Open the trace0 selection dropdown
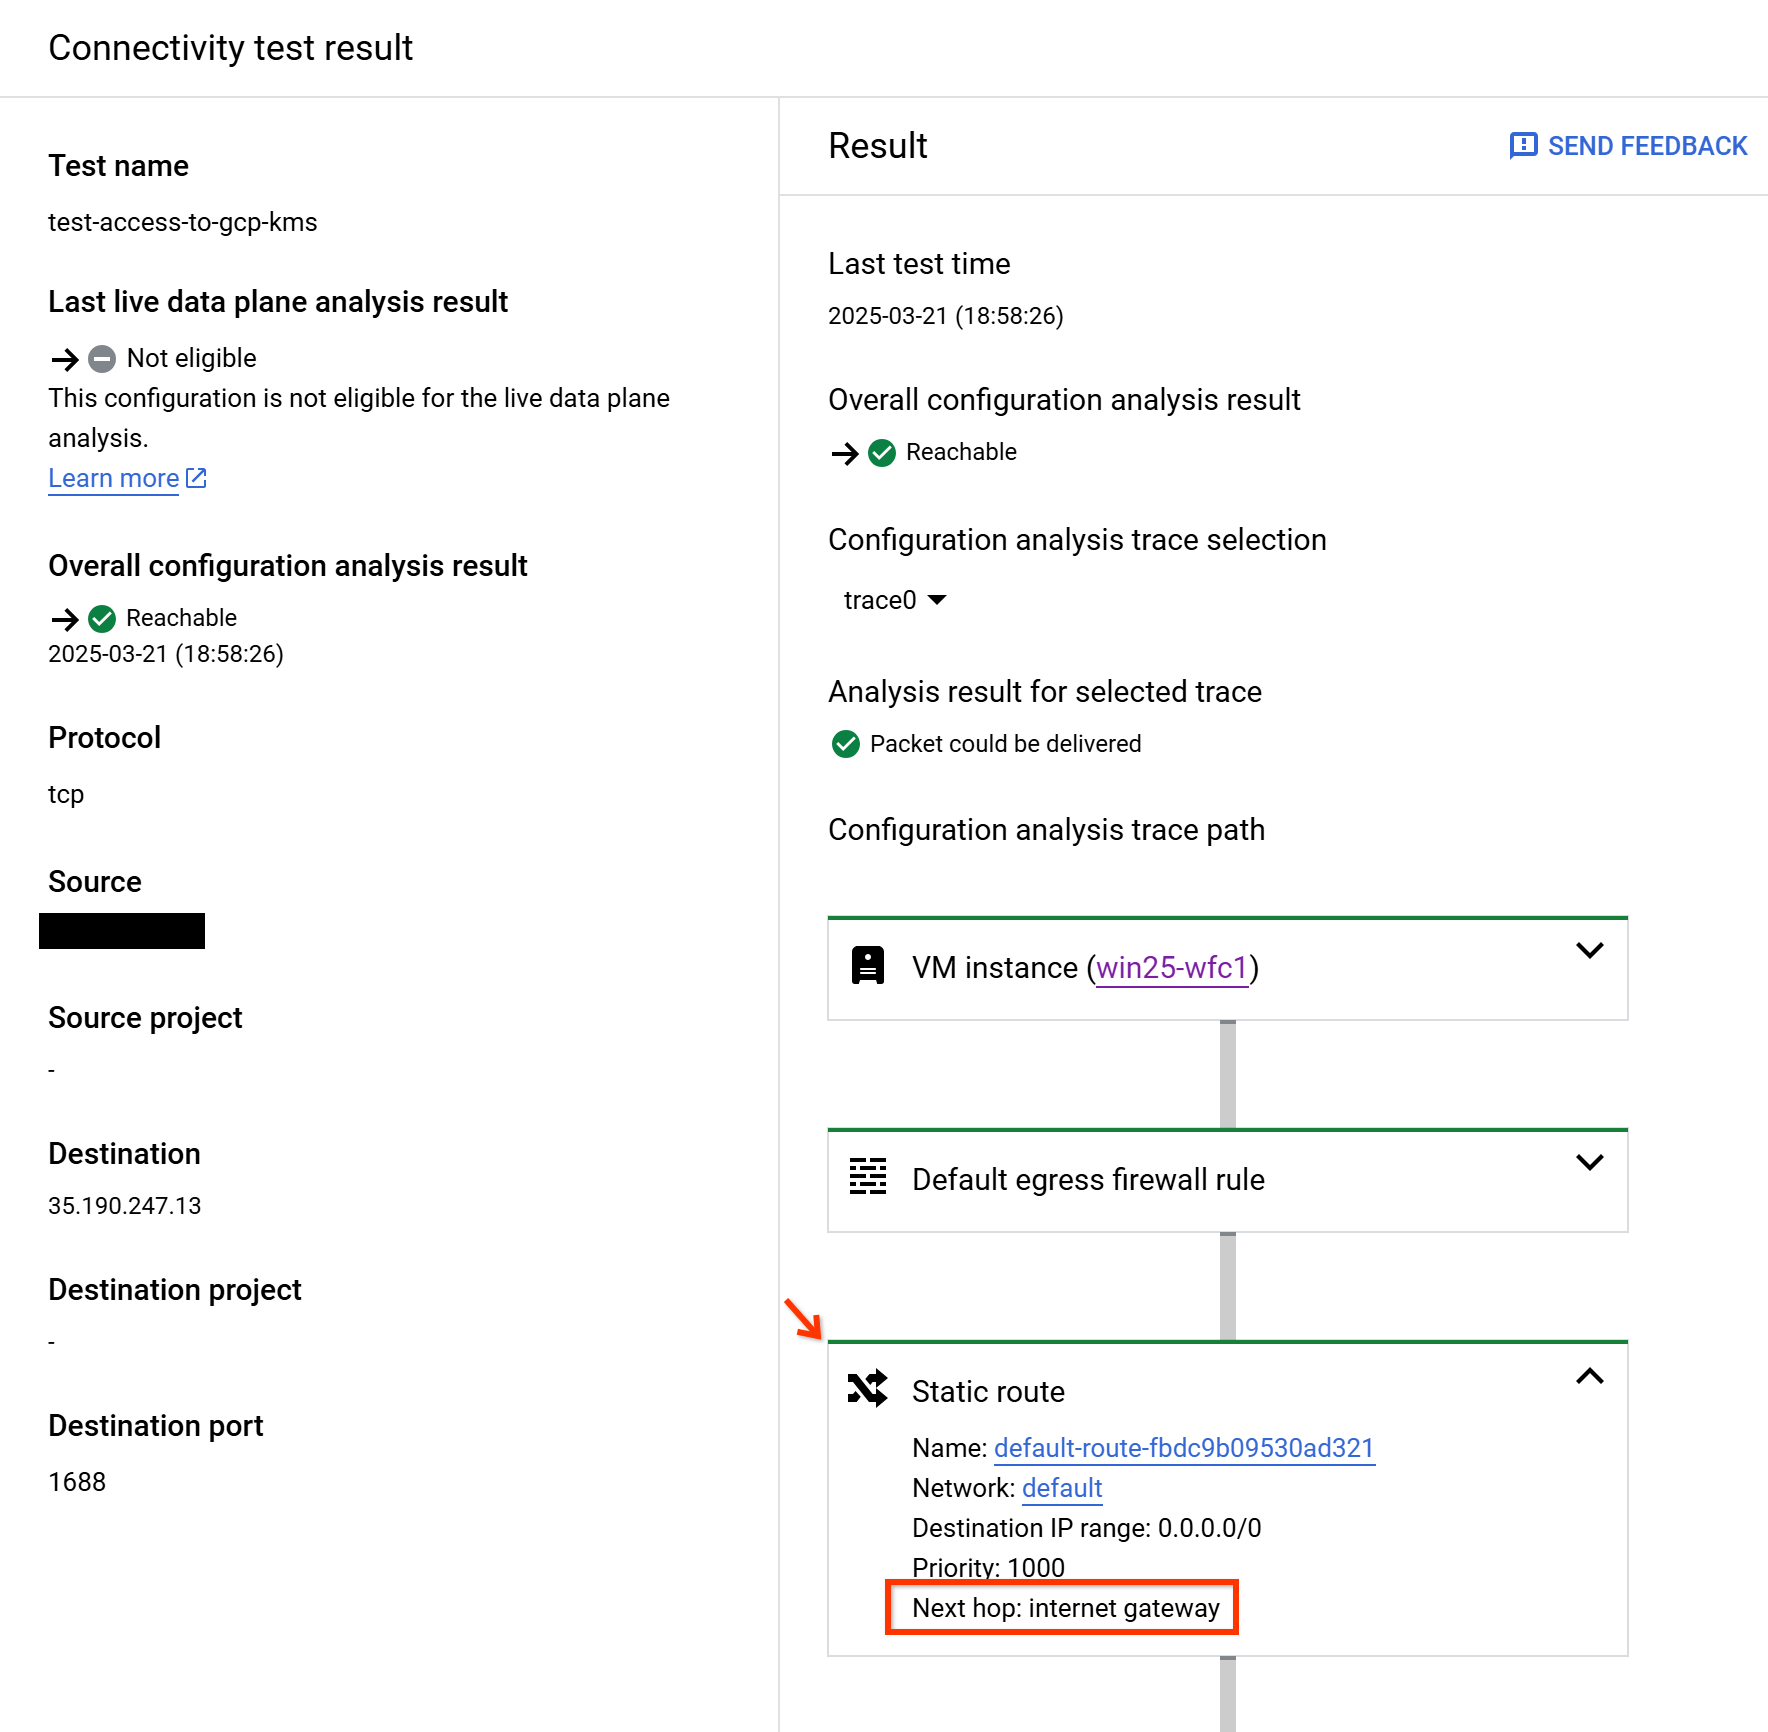This screenshot has width=1768, height=1732. click(893, 600)
